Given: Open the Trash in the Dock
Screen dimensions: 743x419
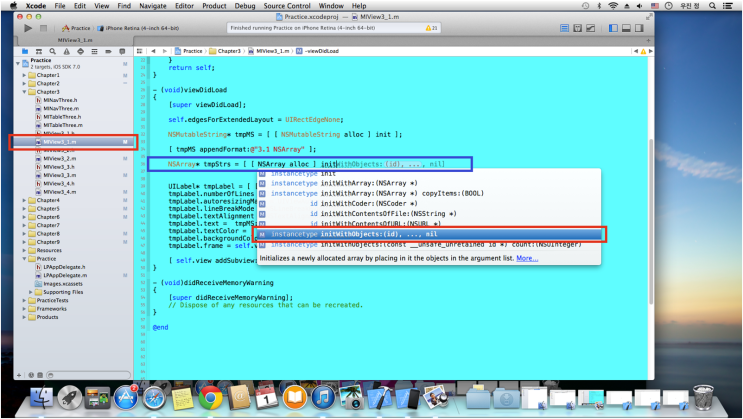Looking at the screenshot, I should 705,397.
